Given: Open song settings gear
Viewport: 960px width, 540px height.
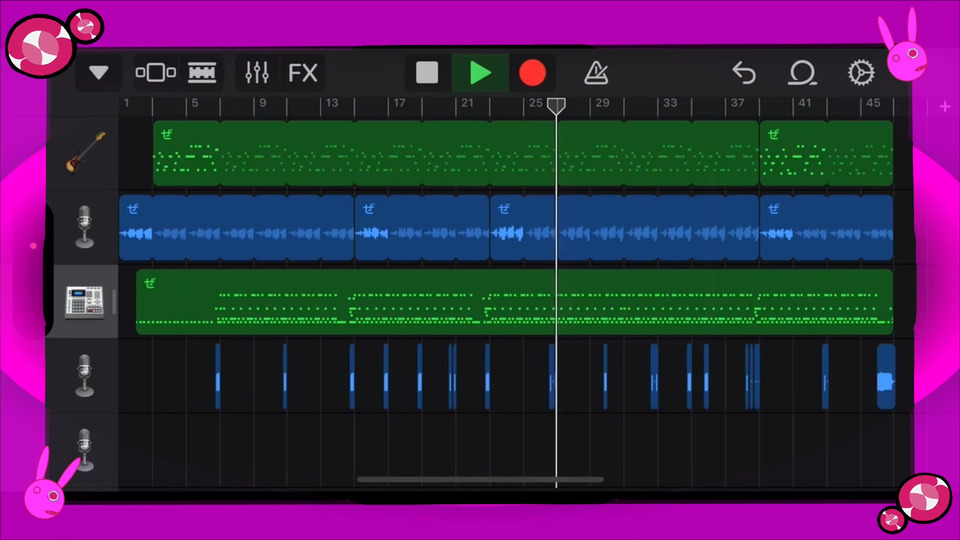Looking at the screenshot, I should [x=861, y=72].
